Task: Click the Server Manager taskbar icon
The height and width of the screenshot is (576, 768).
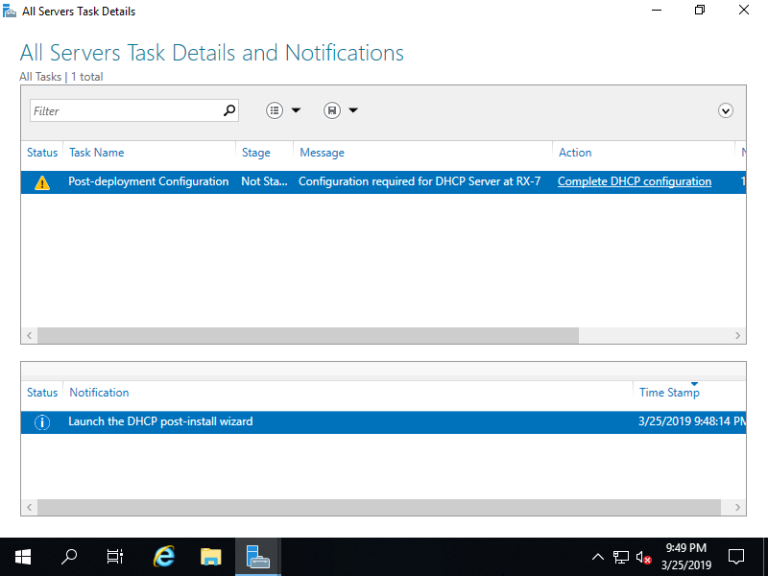Action: (258, 556)
